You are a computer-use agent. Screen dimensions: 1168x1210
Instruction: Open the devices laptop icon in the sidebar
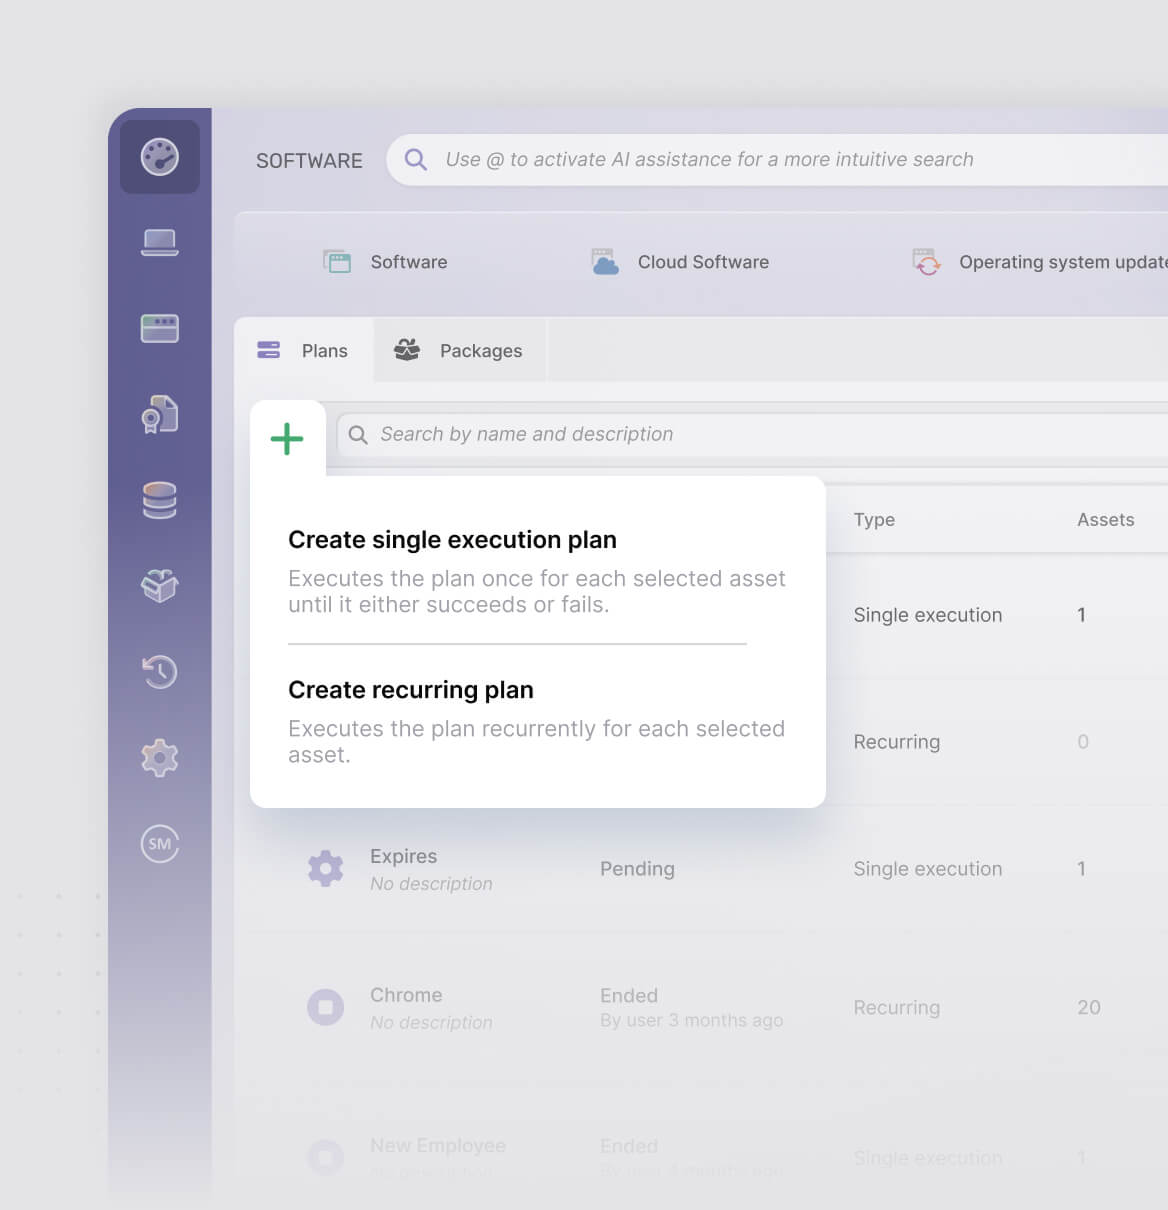pos(159,242)
